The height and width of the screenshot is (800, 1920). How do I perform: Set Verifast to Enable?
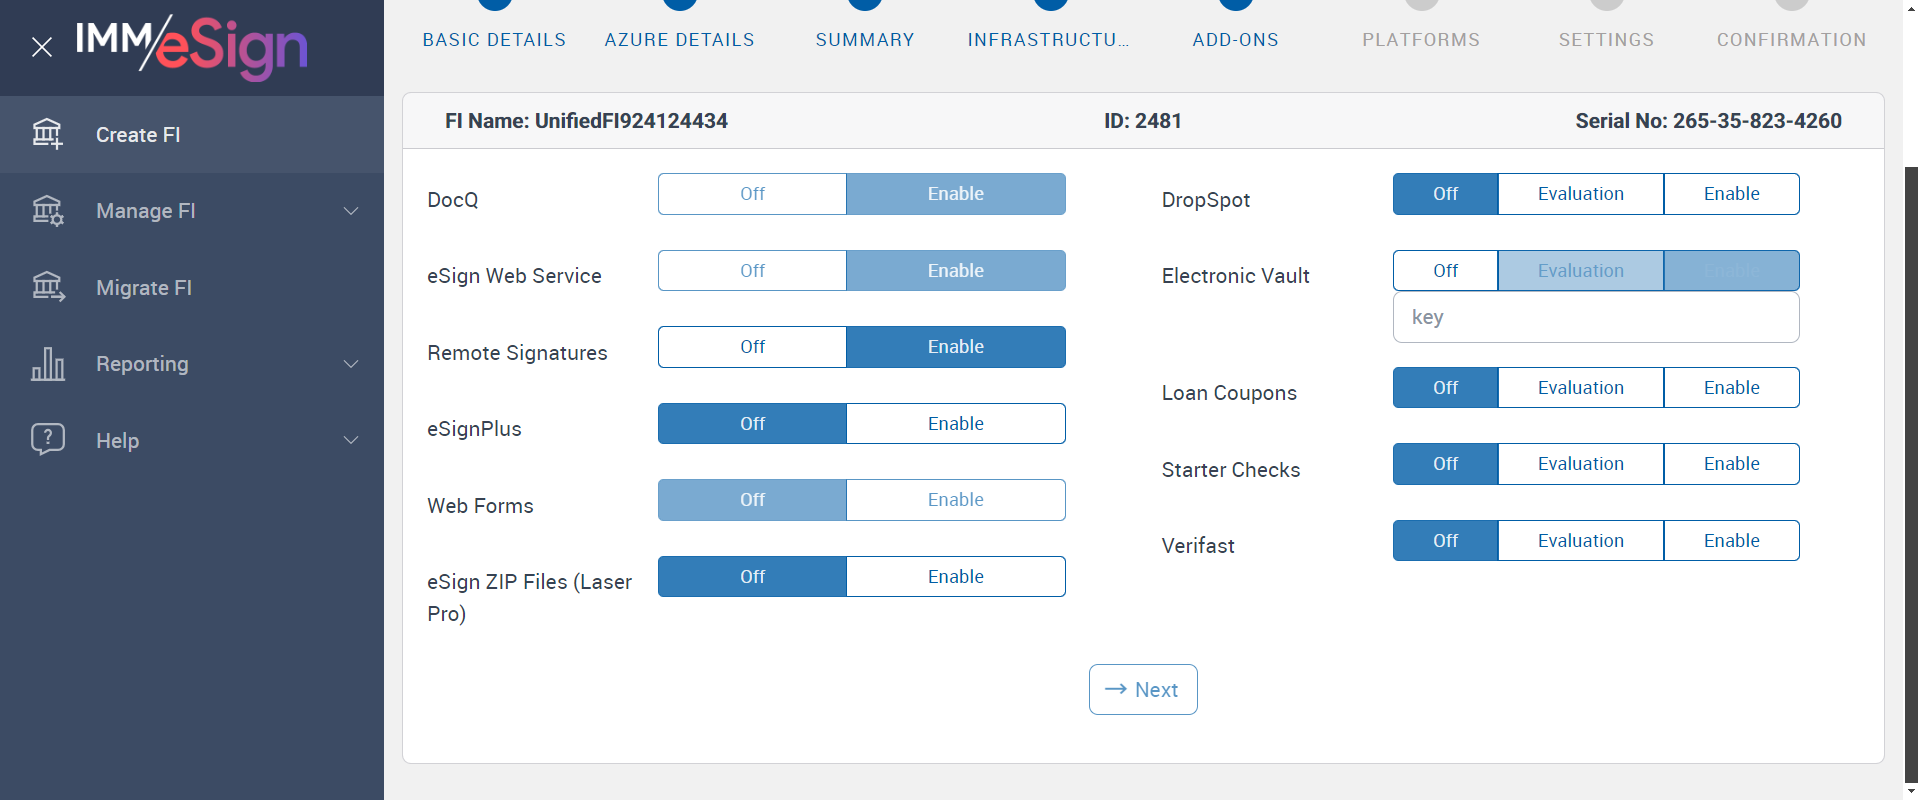(1732, 541)
